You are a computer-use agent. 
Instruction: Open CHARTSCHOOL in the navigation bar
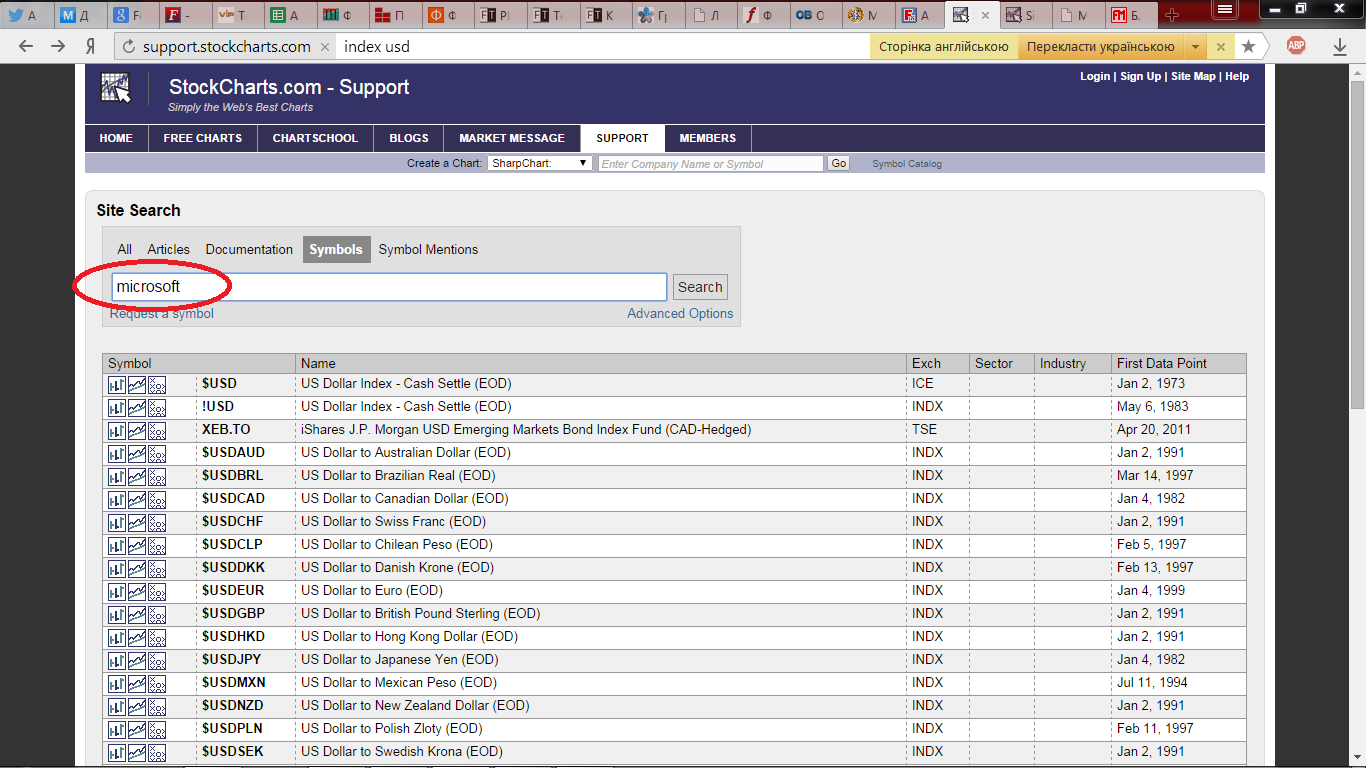pos(315,138)
